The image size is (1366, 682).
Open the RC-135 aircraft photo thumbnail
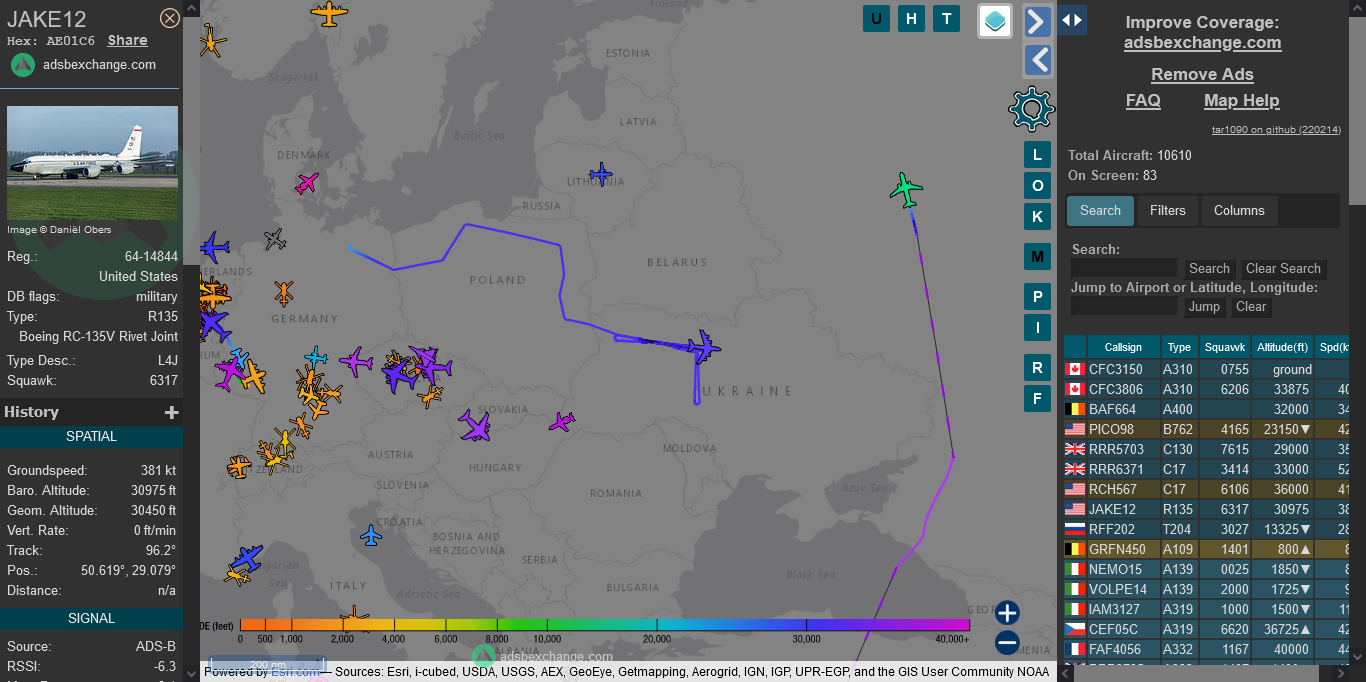coord(93,163)
